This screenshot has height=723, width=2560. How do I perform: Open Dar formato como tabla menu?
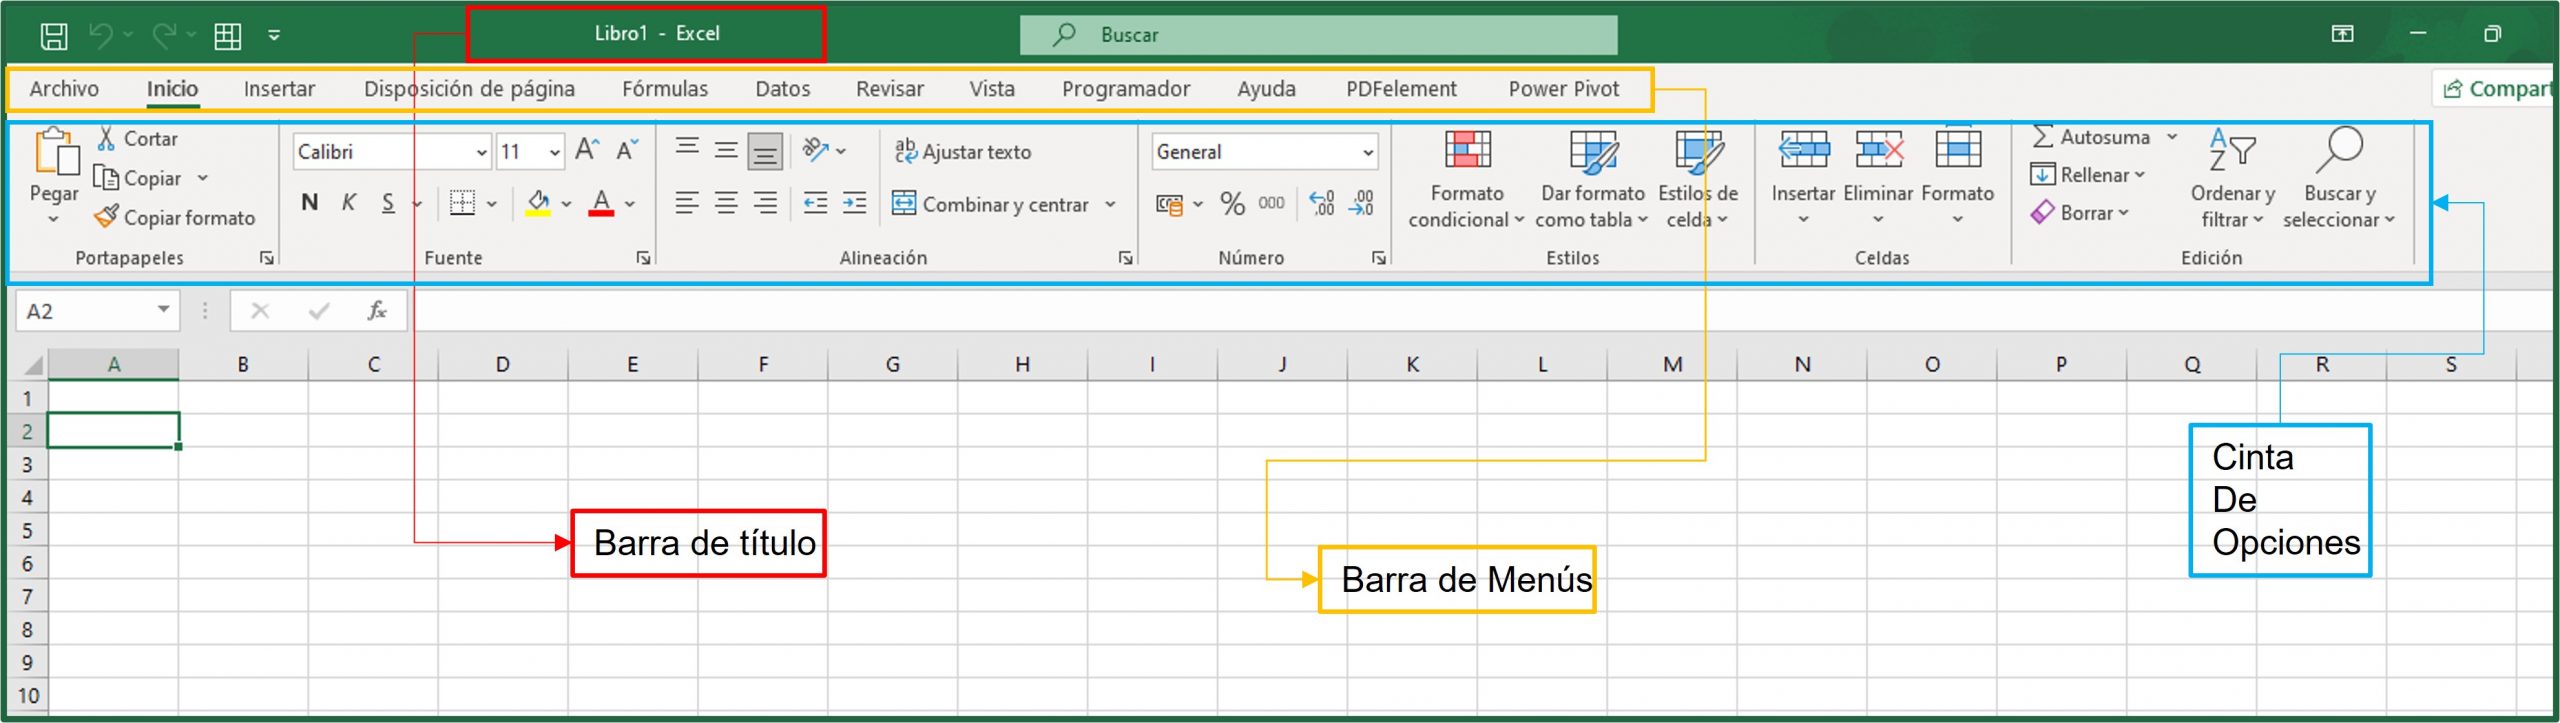(1592, 179)
